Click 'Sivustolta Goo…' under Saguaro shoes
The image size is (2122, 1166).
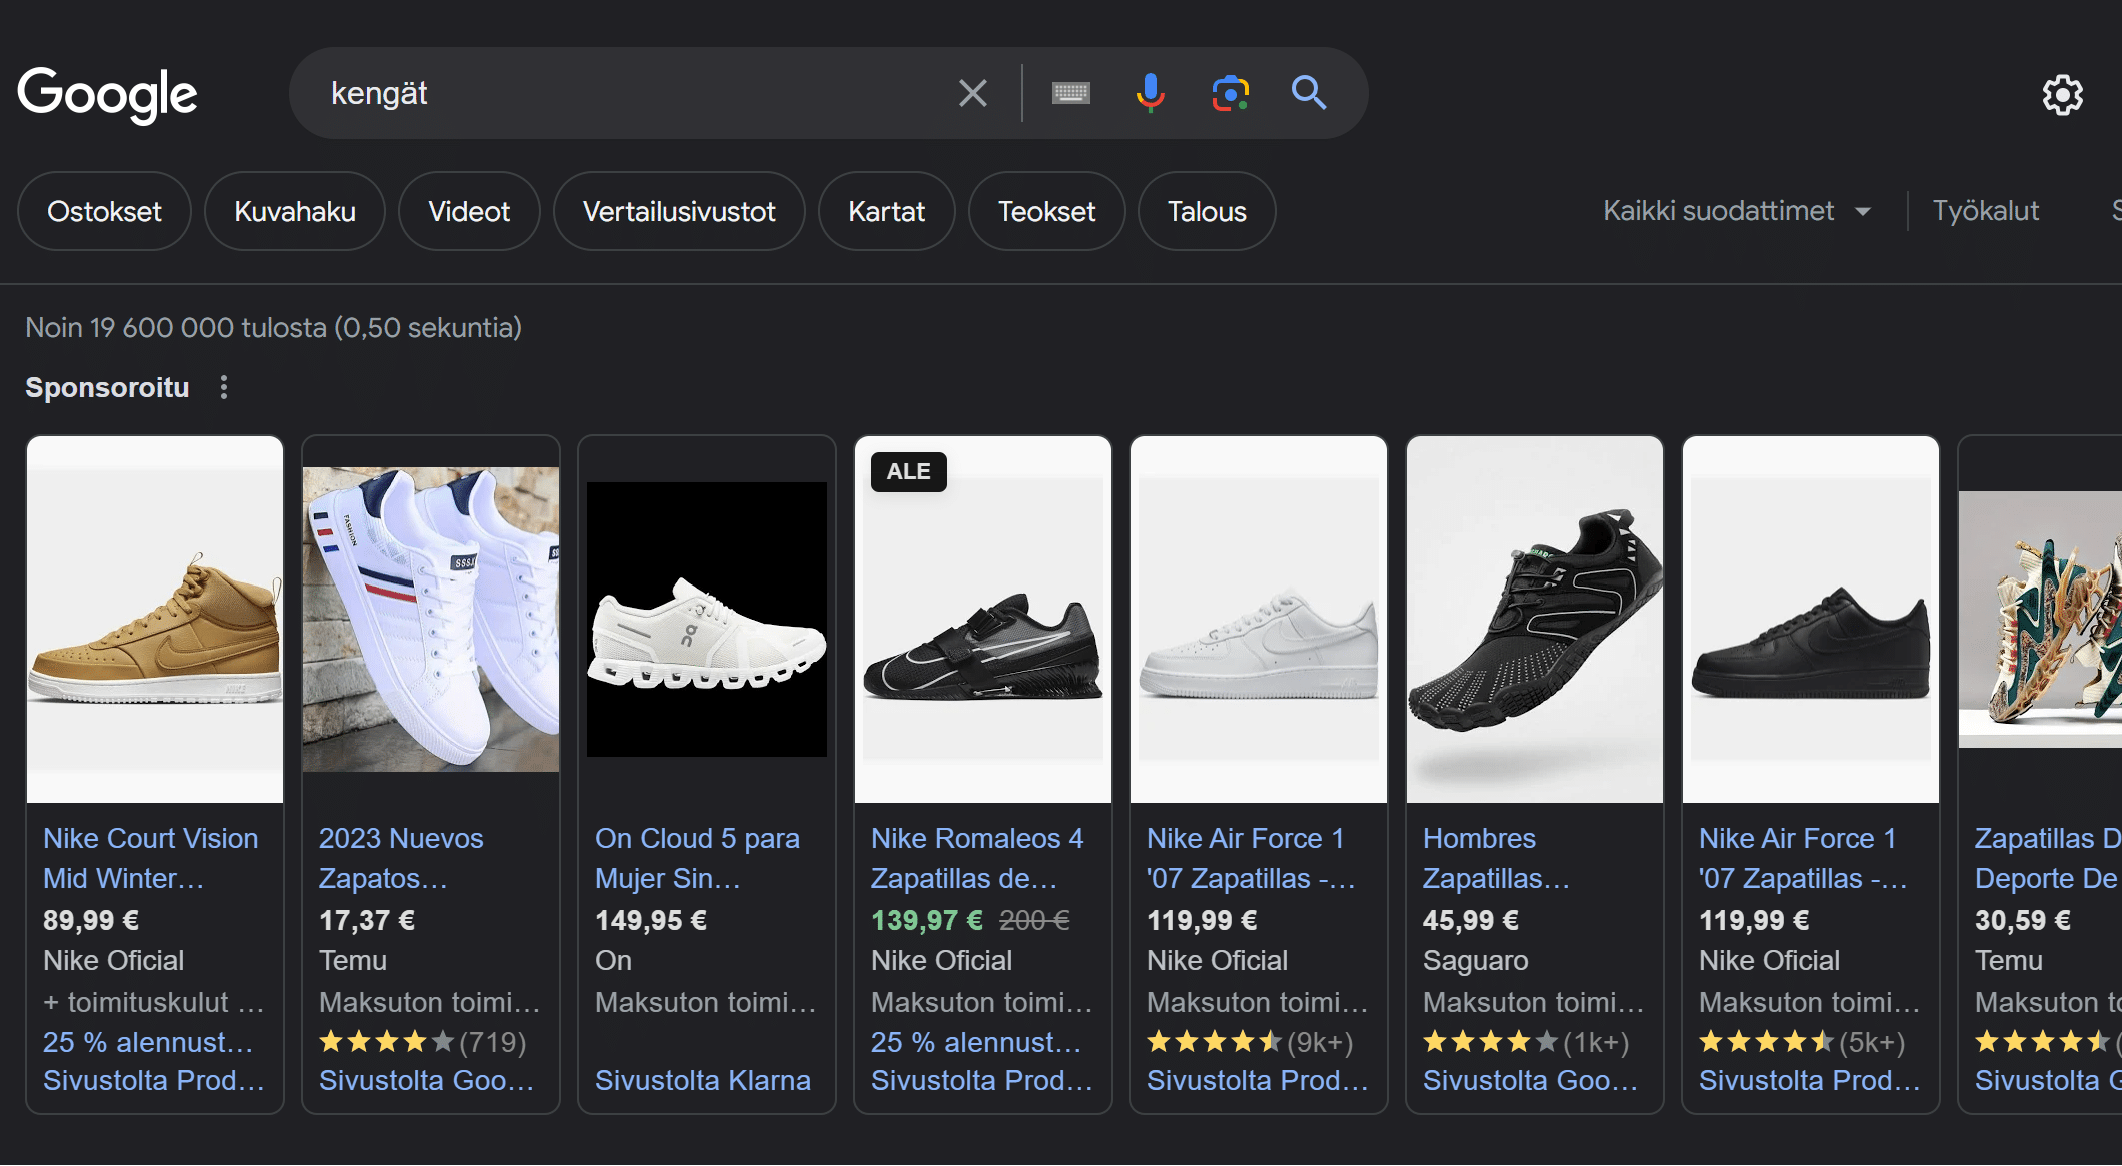point(1531,1080)
